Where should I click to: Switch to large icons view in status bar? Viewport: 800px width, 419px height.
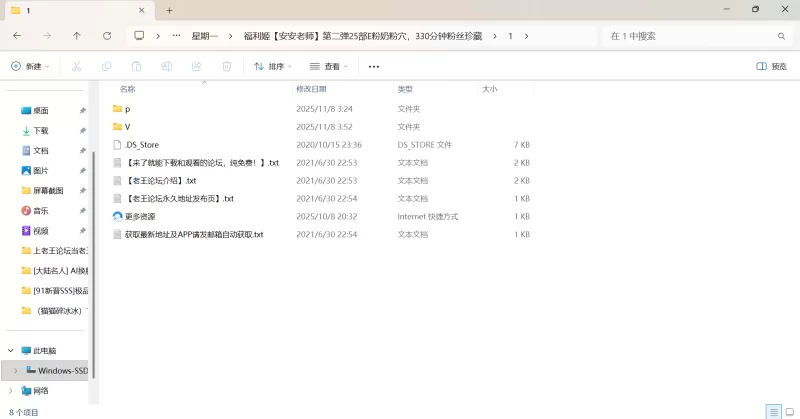click(x=788, y=412)
